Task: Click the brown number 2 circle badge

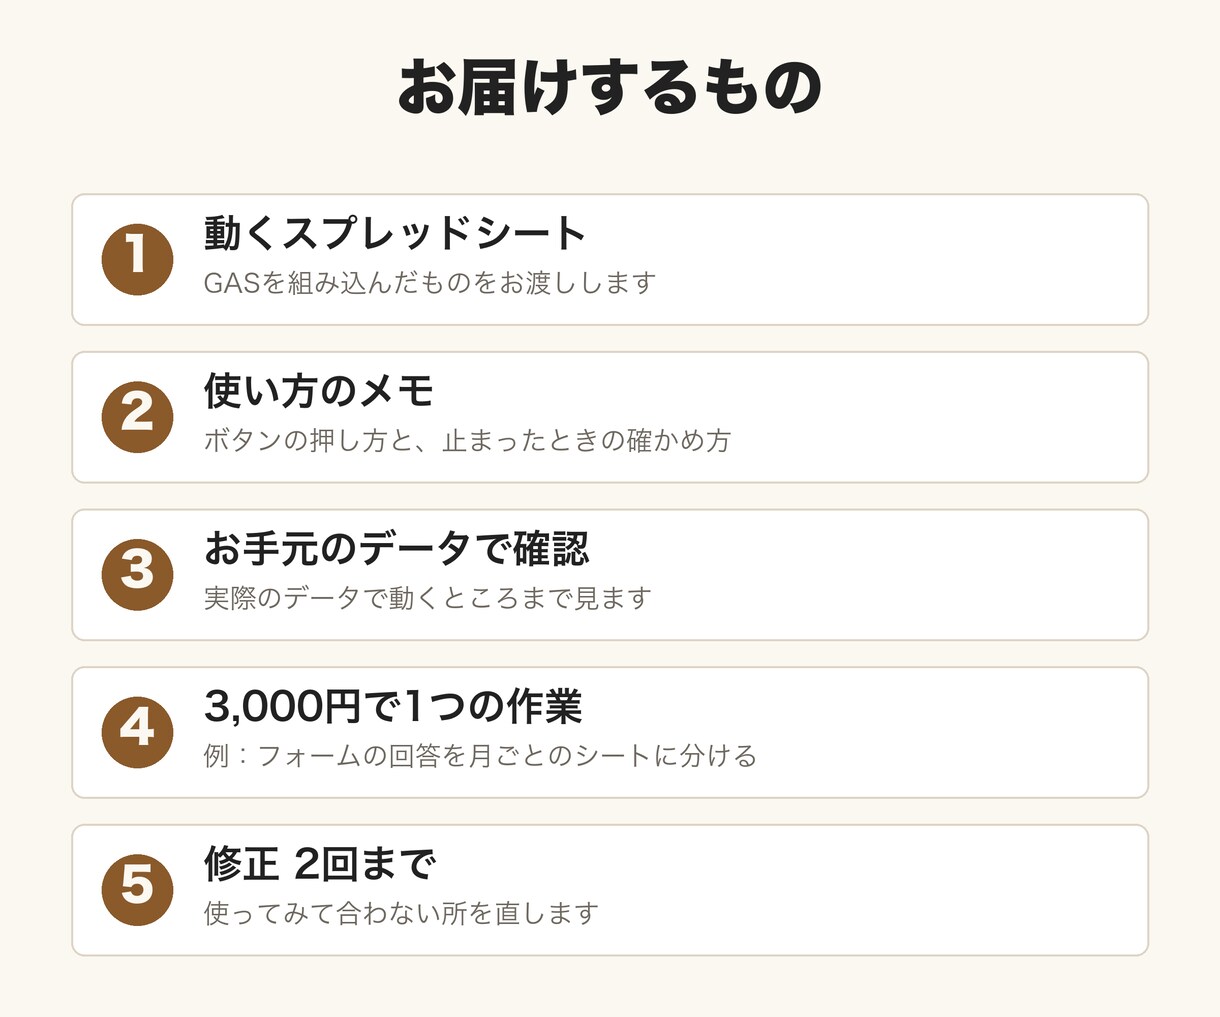Action: point(138,417)
